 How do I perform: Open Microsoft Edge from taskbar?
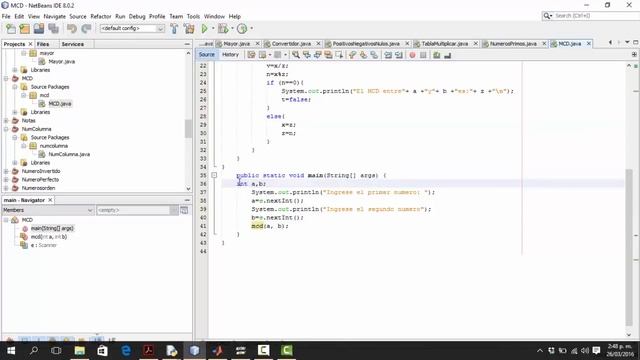click(x=126, y=351)
